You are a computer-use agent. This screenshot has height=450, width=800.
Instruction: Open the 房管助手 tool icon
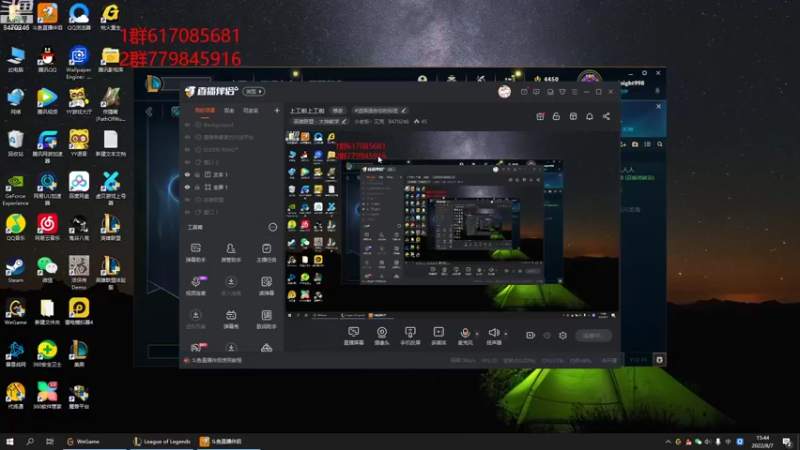point(231,253)
